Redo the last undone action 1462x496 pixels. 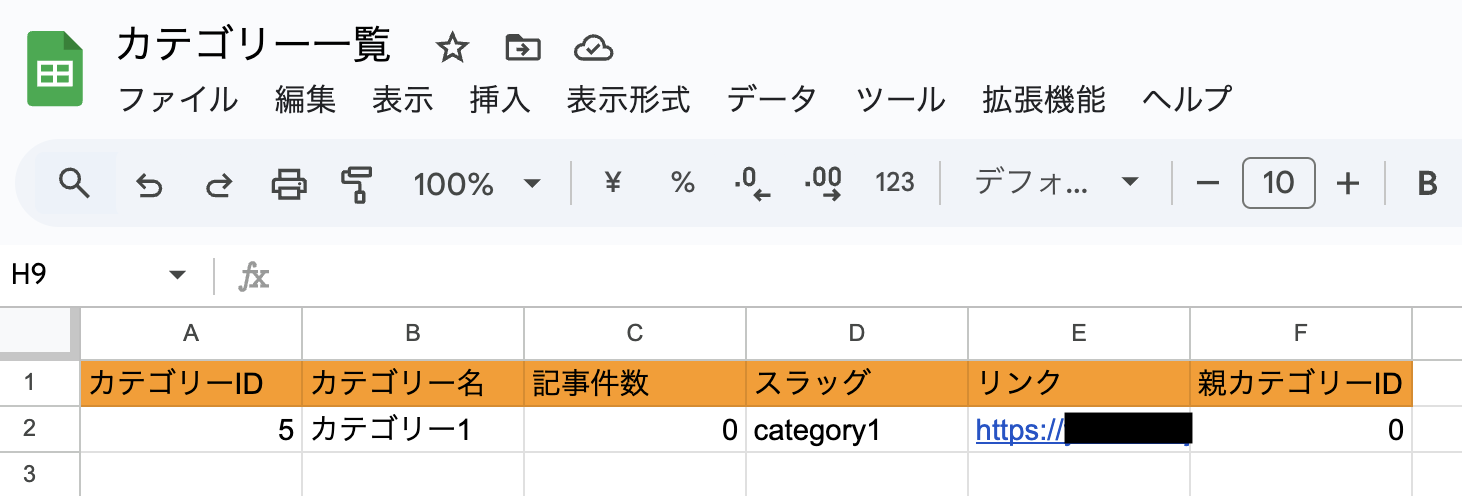pyautogui.click(x=218, y=183)
